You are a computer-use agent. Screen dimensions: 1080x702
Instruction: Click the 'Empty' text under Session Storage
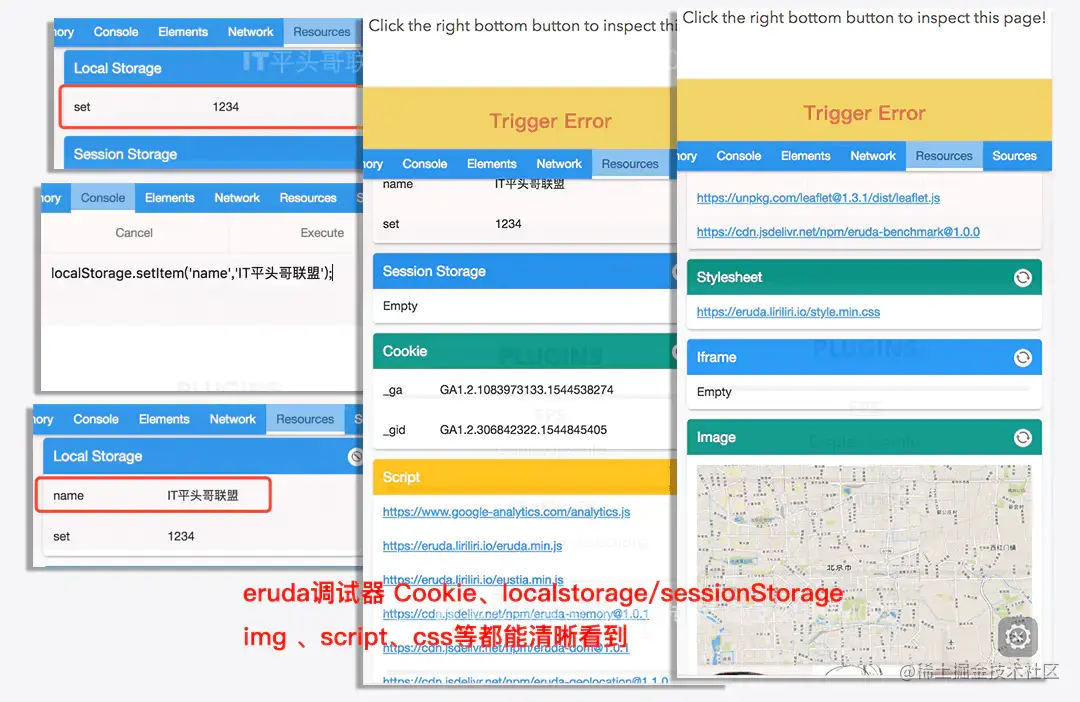point(400,306)
